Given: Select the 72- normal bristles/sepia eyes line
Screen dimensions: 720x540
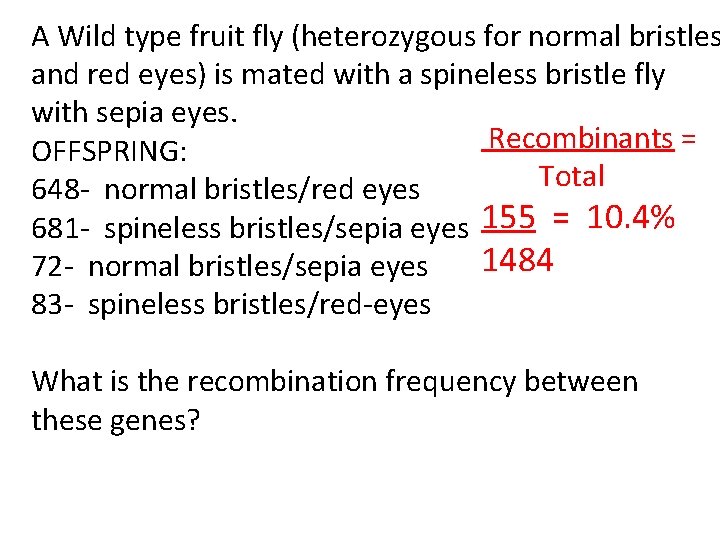Looking at the screenshot, I should click(229, 266).
